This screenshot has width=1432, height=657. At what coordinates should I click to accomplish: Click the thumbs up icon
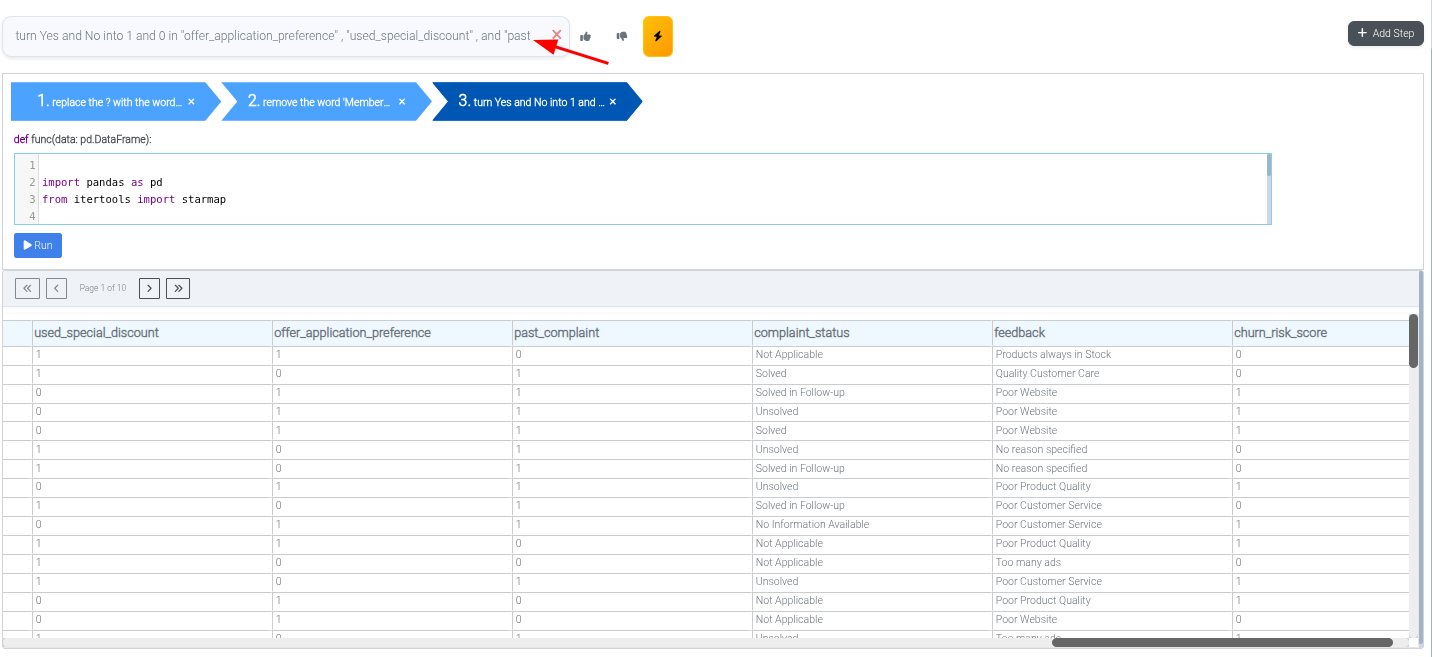pos(586,36)
